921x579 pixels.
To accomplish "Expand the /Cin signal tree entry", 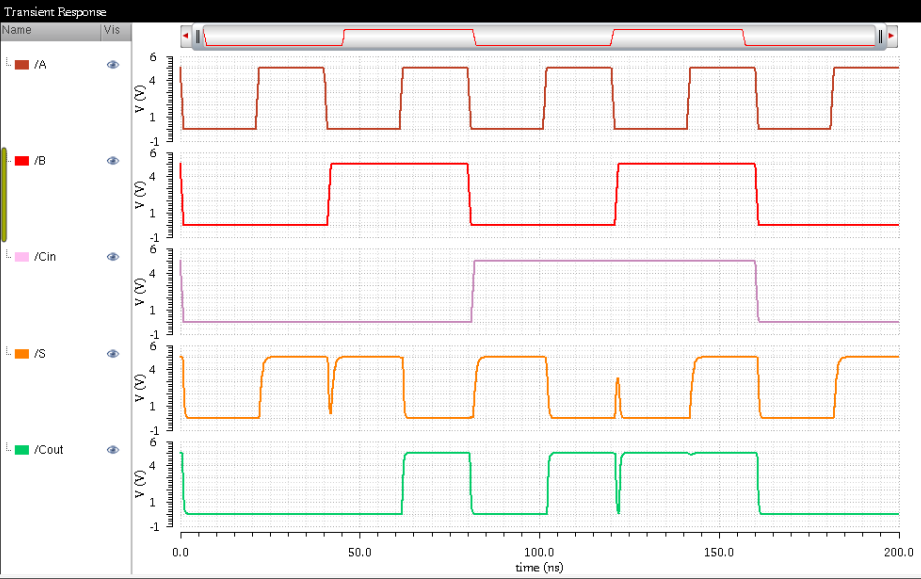I will (x=6, y=257).
